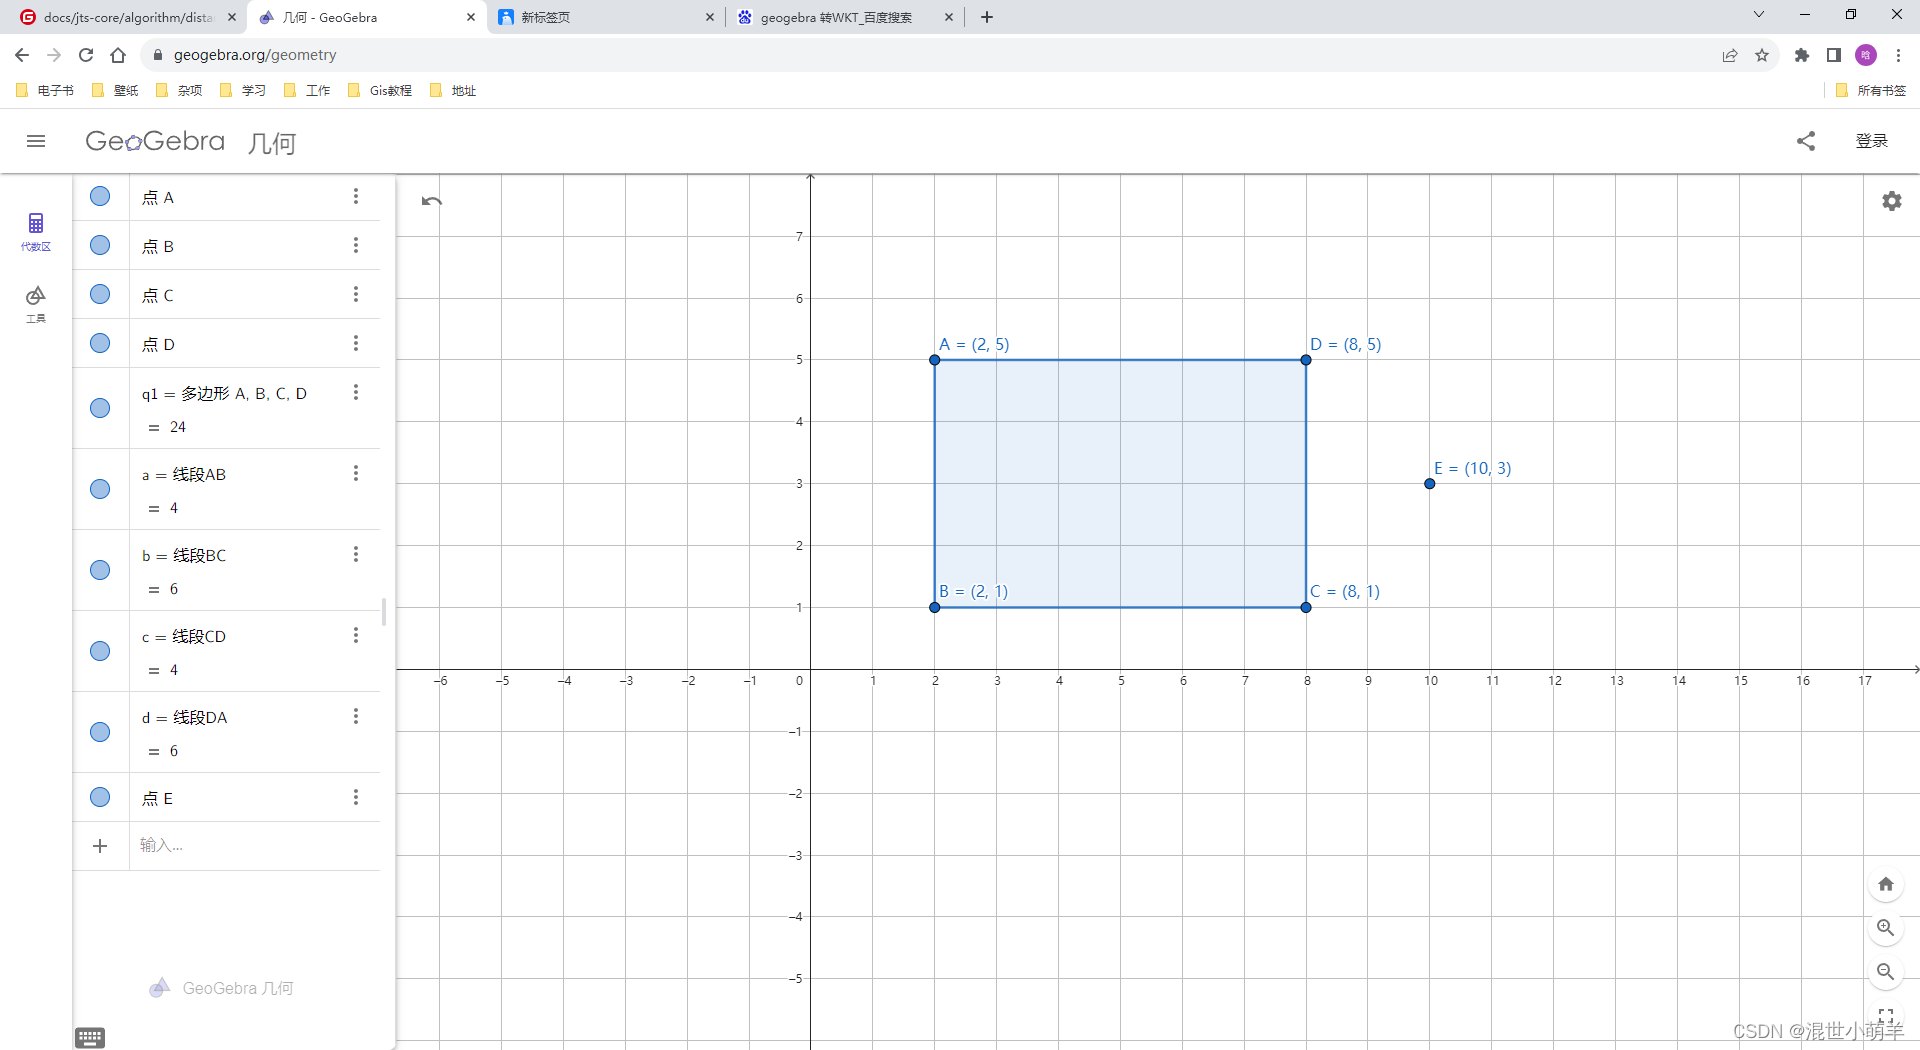Zoom out on the graphics view
1920x1050 pixels.
[1886, 972]
